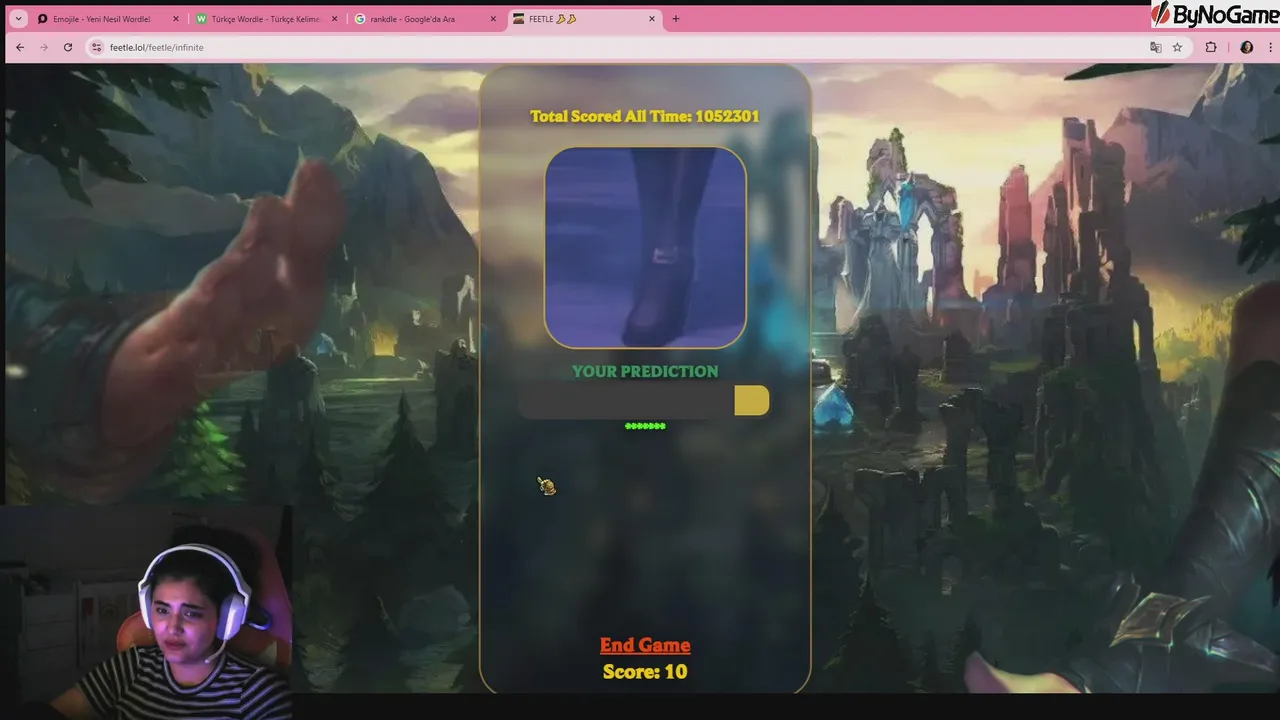Translate this page using the translate icon
Image resolution: width=1280 pixels, height=720 pixels.
[x=1156, y=47]
